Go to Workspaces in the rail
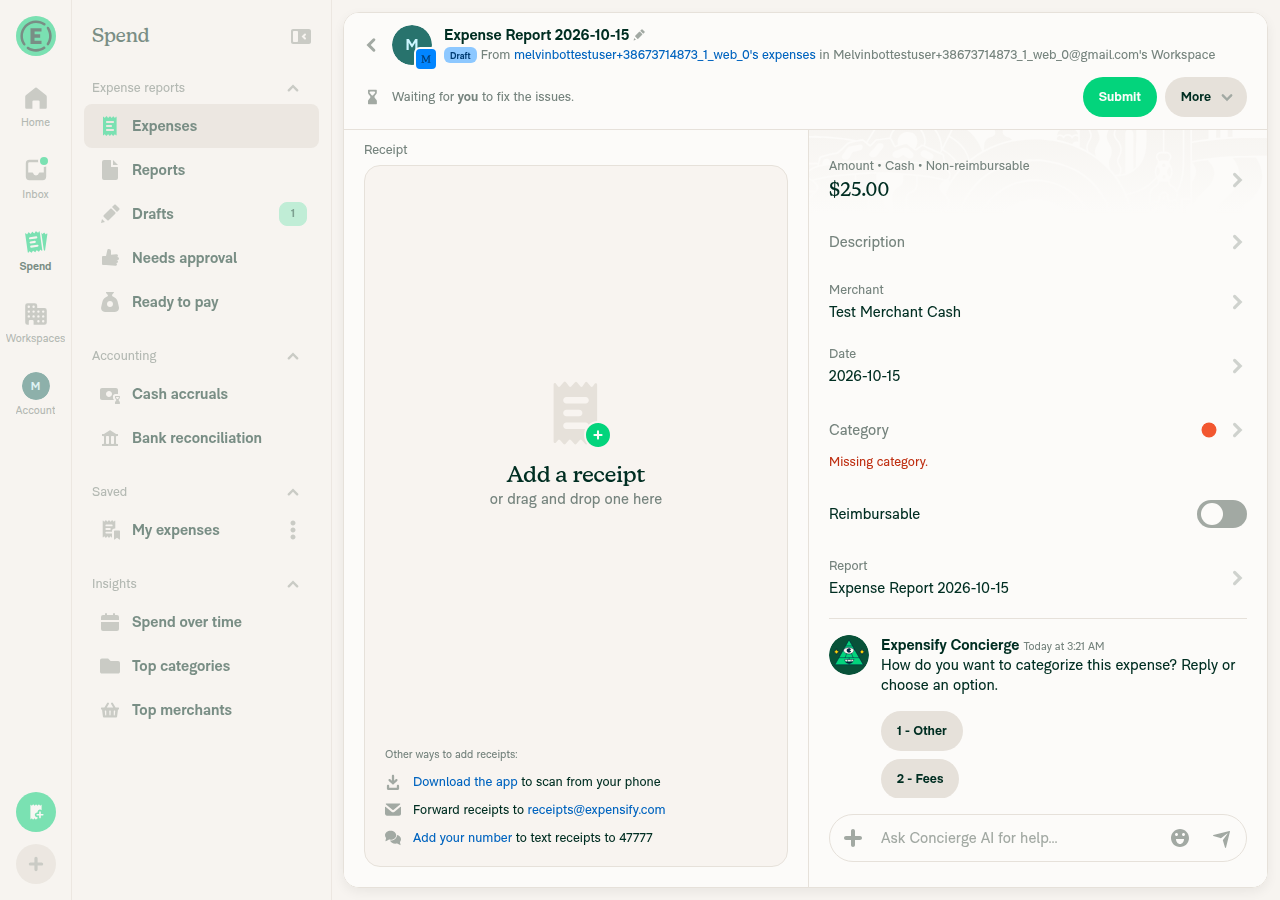 point(36,323)
